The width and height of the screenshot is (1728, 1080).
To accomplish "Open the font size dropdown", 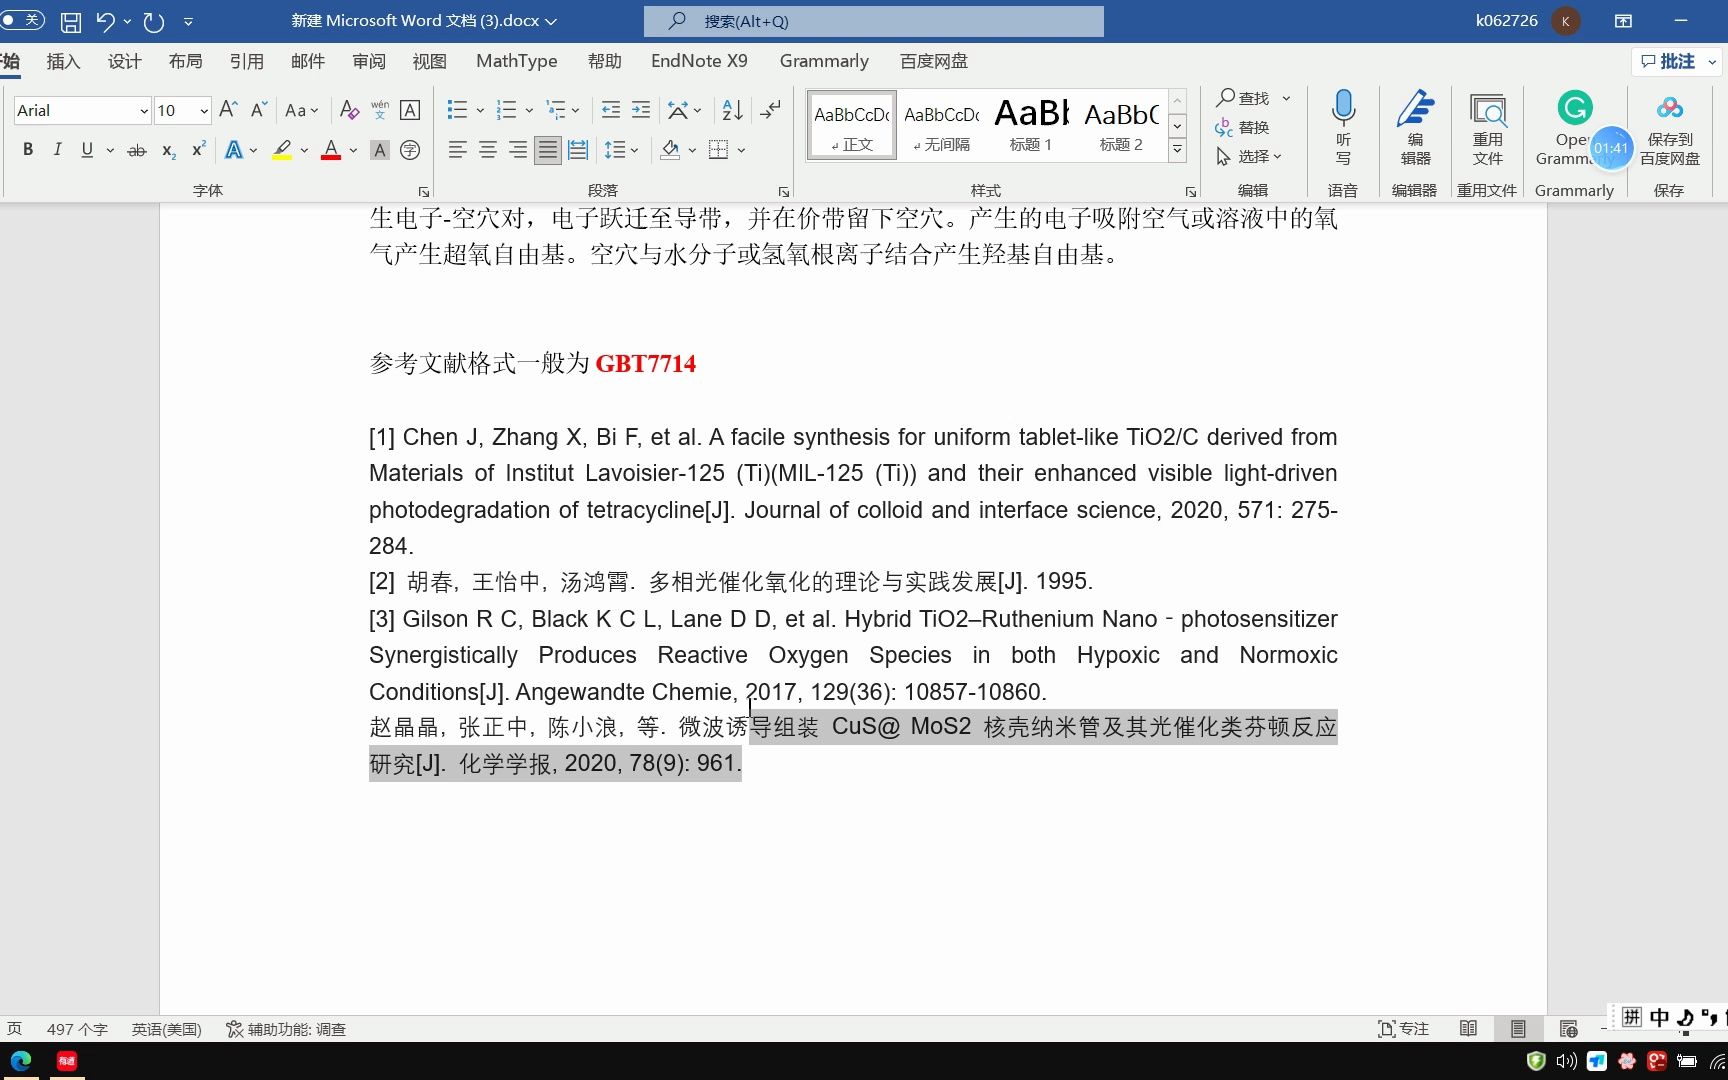I will 203,111.
